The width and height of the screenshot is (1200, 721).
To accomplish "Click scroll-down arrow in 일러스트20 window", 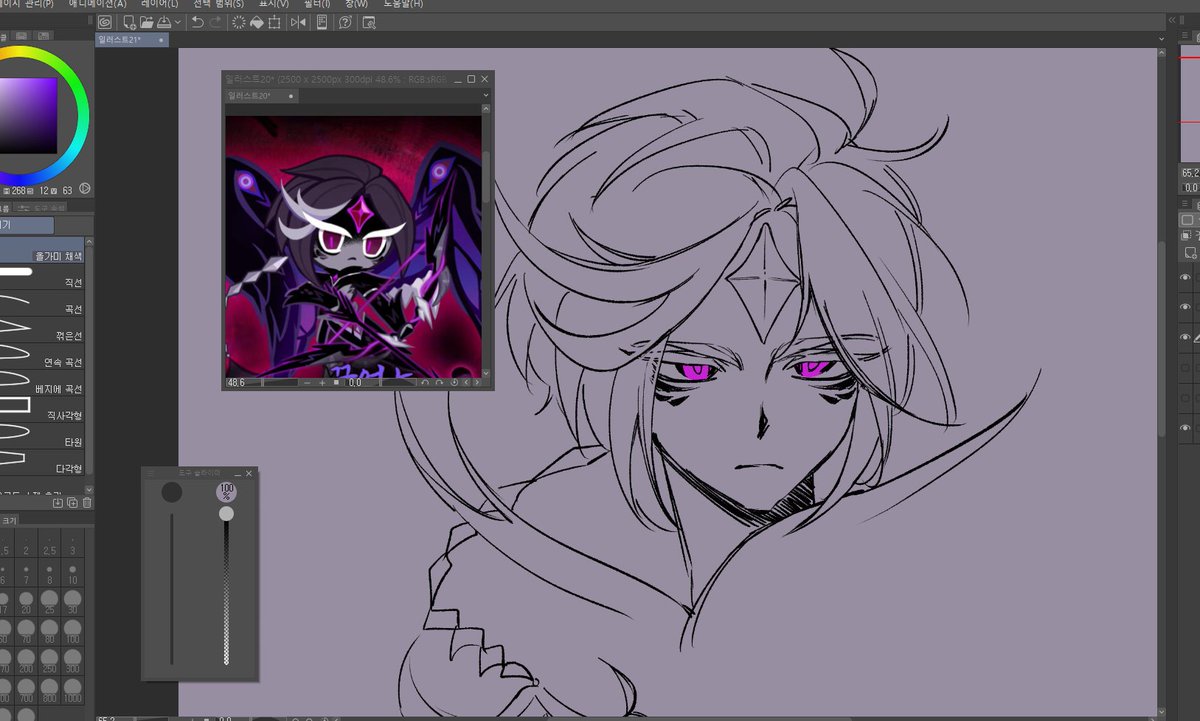I will click(486, 373).
